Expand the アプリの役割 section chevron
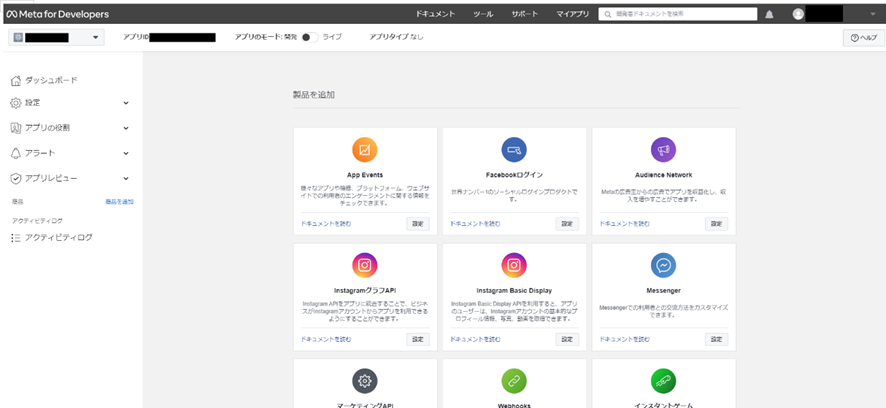This screenshot has height=408, width=886. (x=126, y=128)
